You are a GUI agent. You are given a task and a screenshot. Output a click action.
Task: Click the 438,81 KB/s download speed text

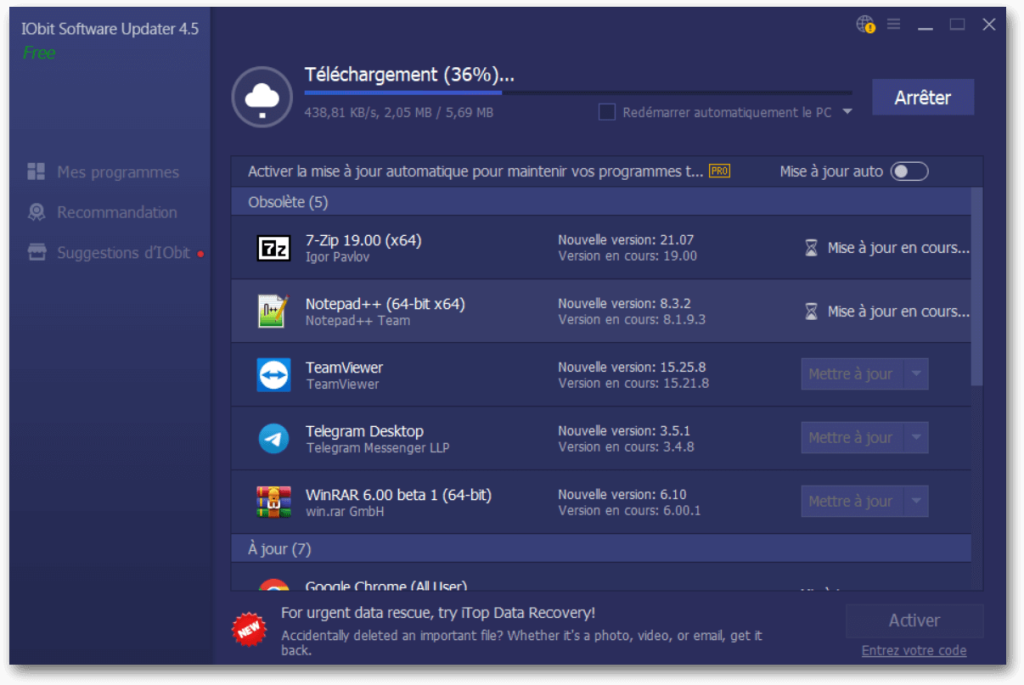pos(340,112)
